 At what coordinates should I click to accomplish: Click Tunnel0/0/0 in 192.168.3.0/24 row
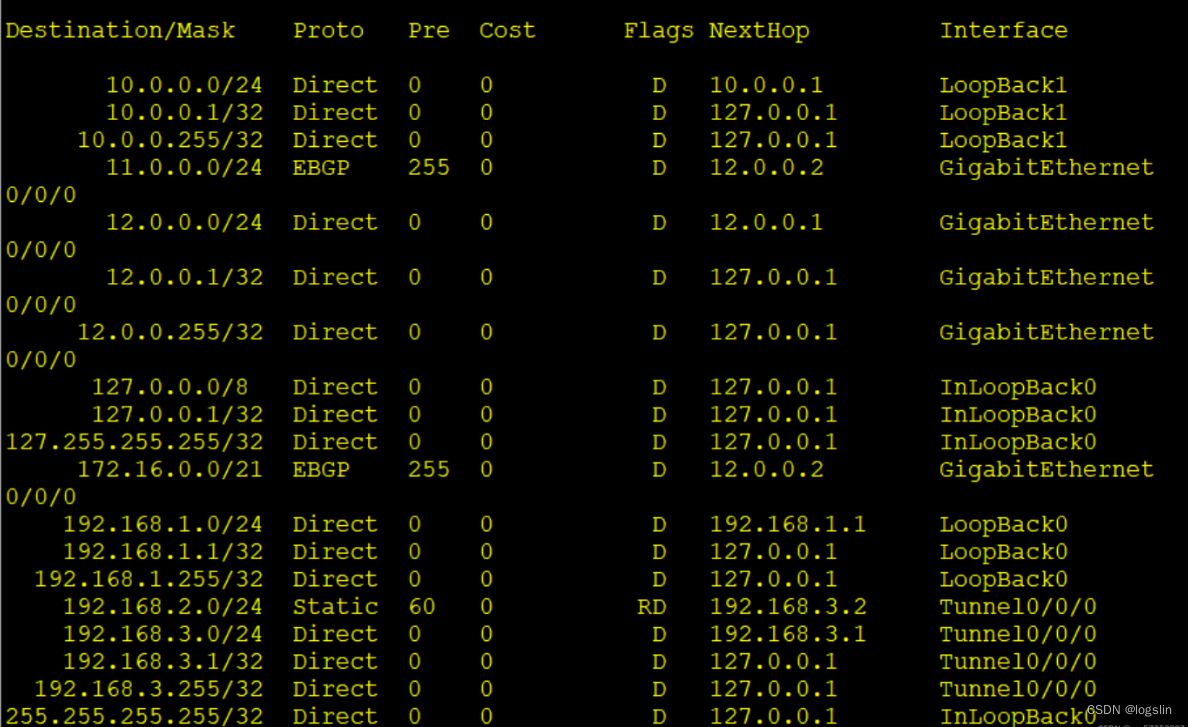tap(1018, 635)
